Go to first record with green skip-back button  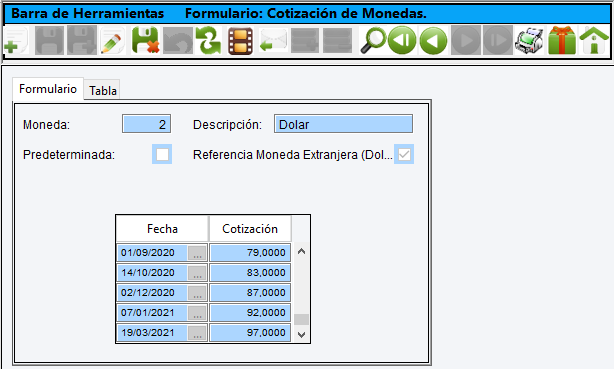(x=402, y=40)
